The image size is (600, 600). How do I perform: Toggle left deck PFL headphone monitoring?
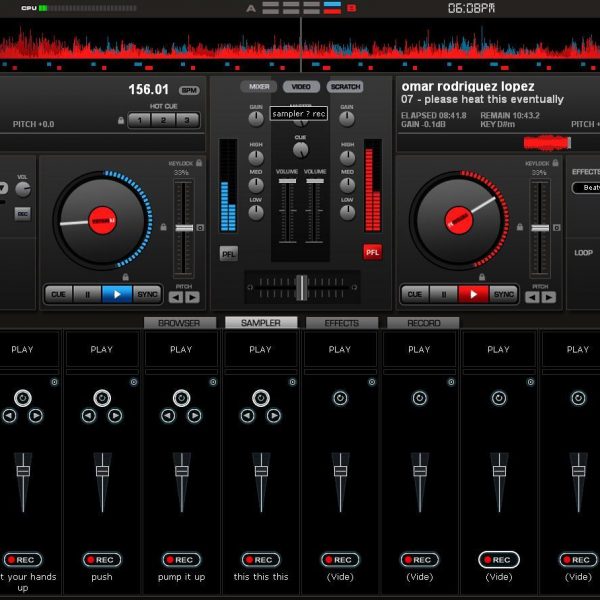[229, 254]
